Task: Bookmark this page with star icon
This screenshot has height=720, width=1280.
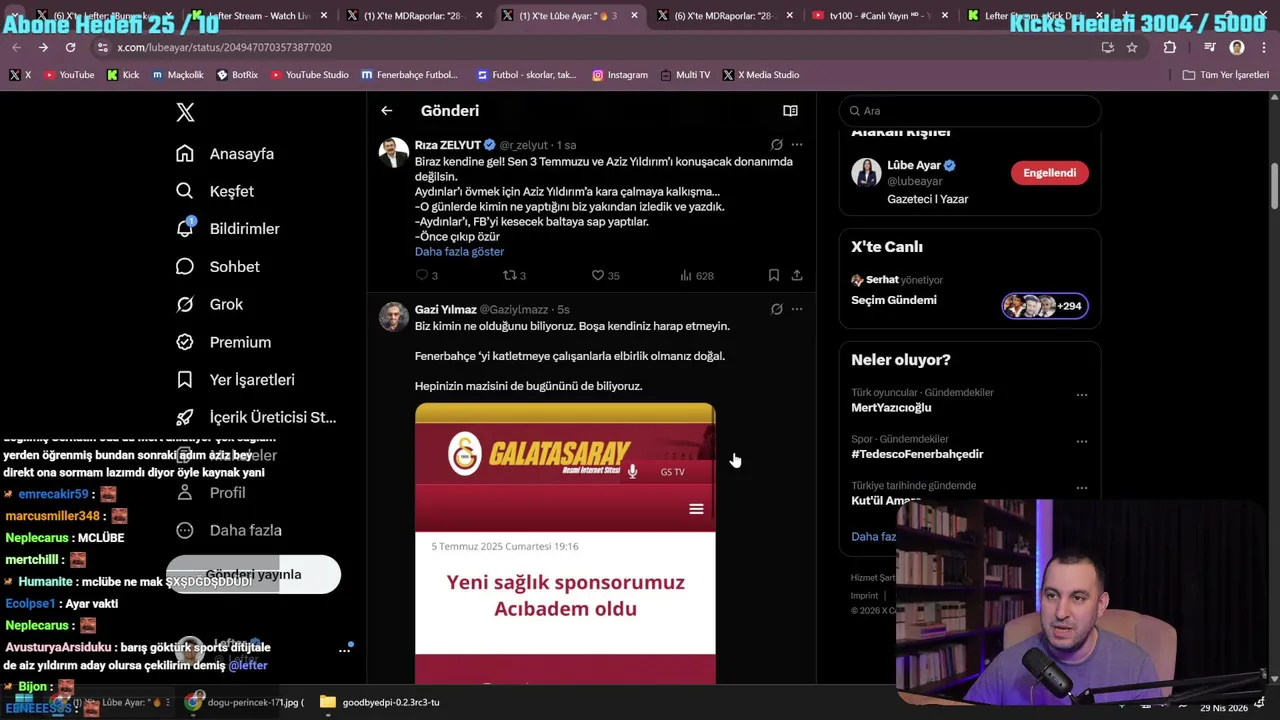Action: [1132, 47]
